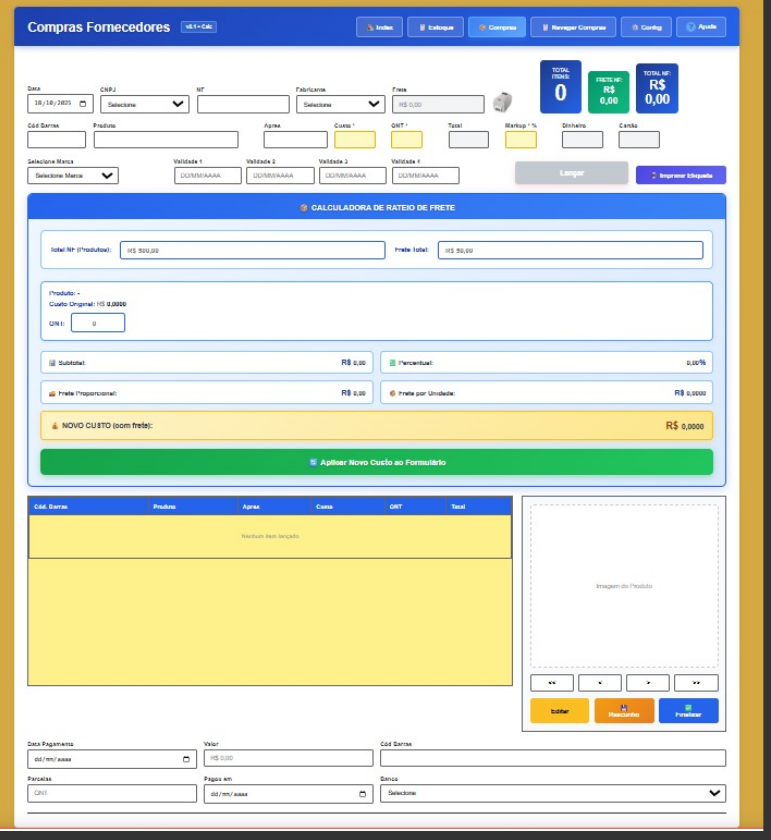The image size is (771, 840).
Task: Show next product image with > arrow
Action: click(648, 683)
